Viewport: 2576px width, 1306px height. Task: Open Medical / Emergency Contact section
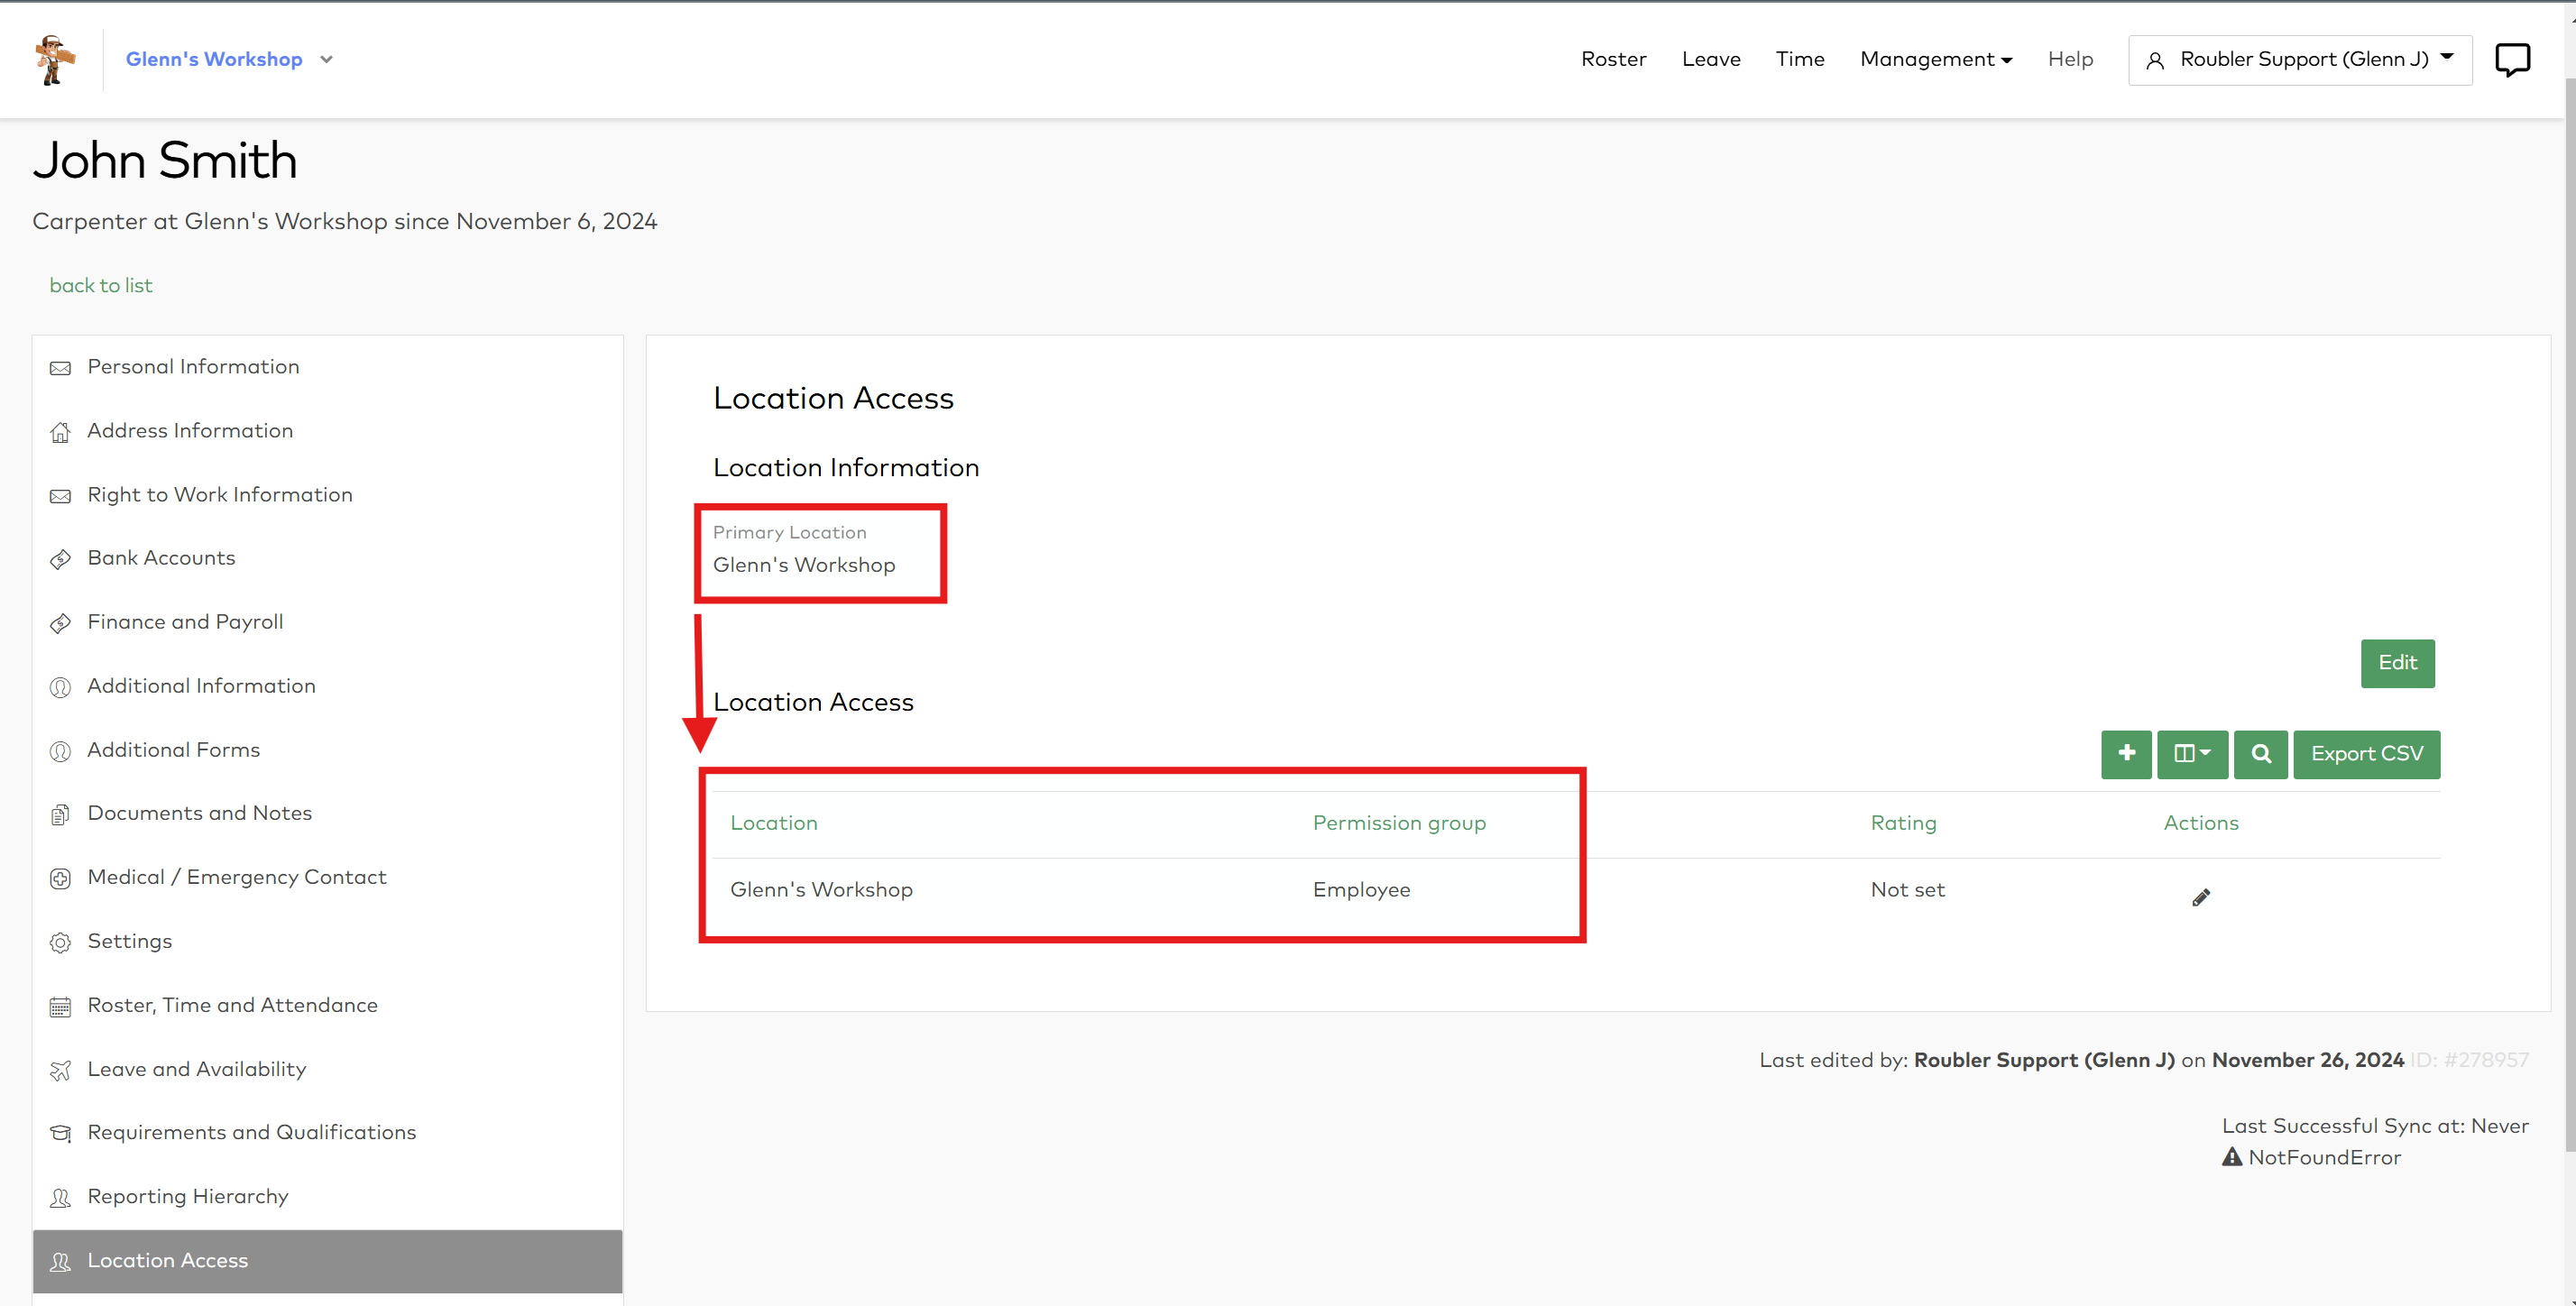[236, 877]
